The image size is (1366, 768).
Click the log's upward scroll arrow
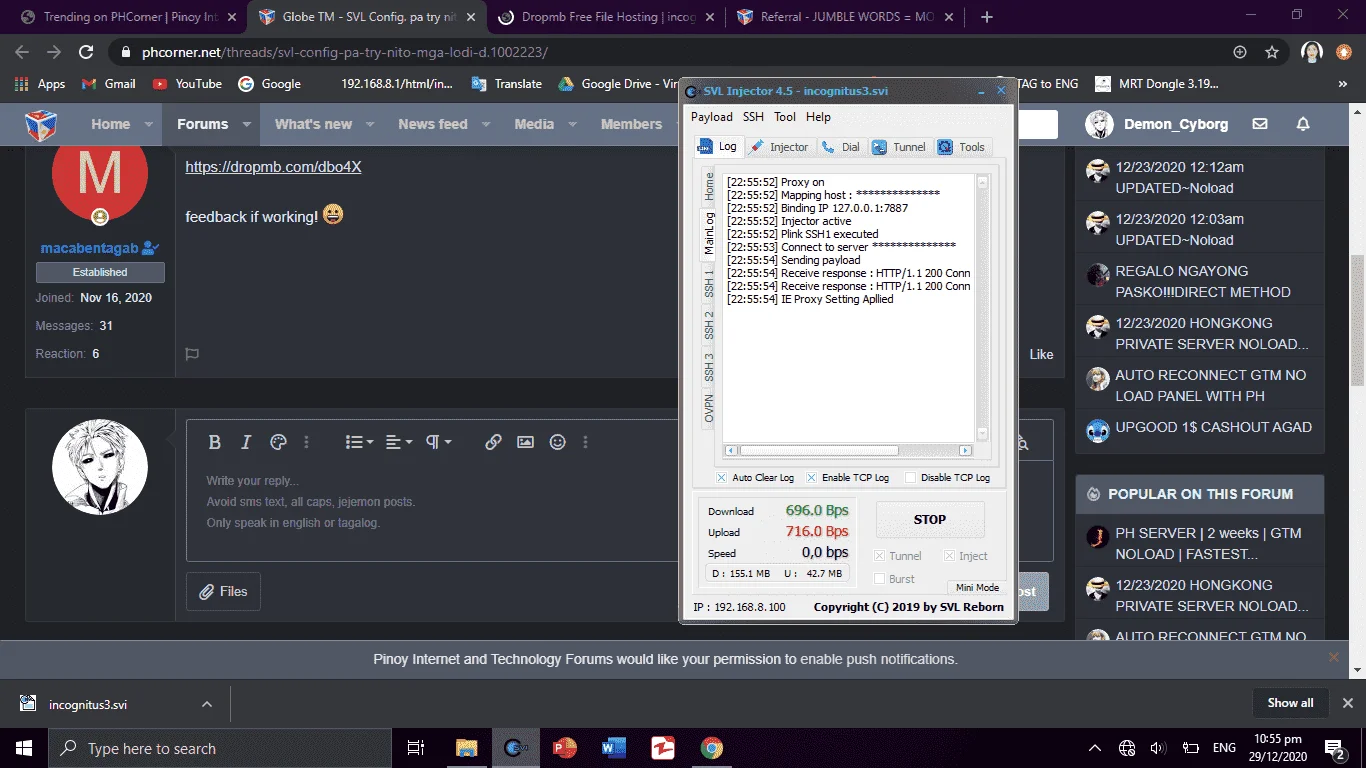982,183
